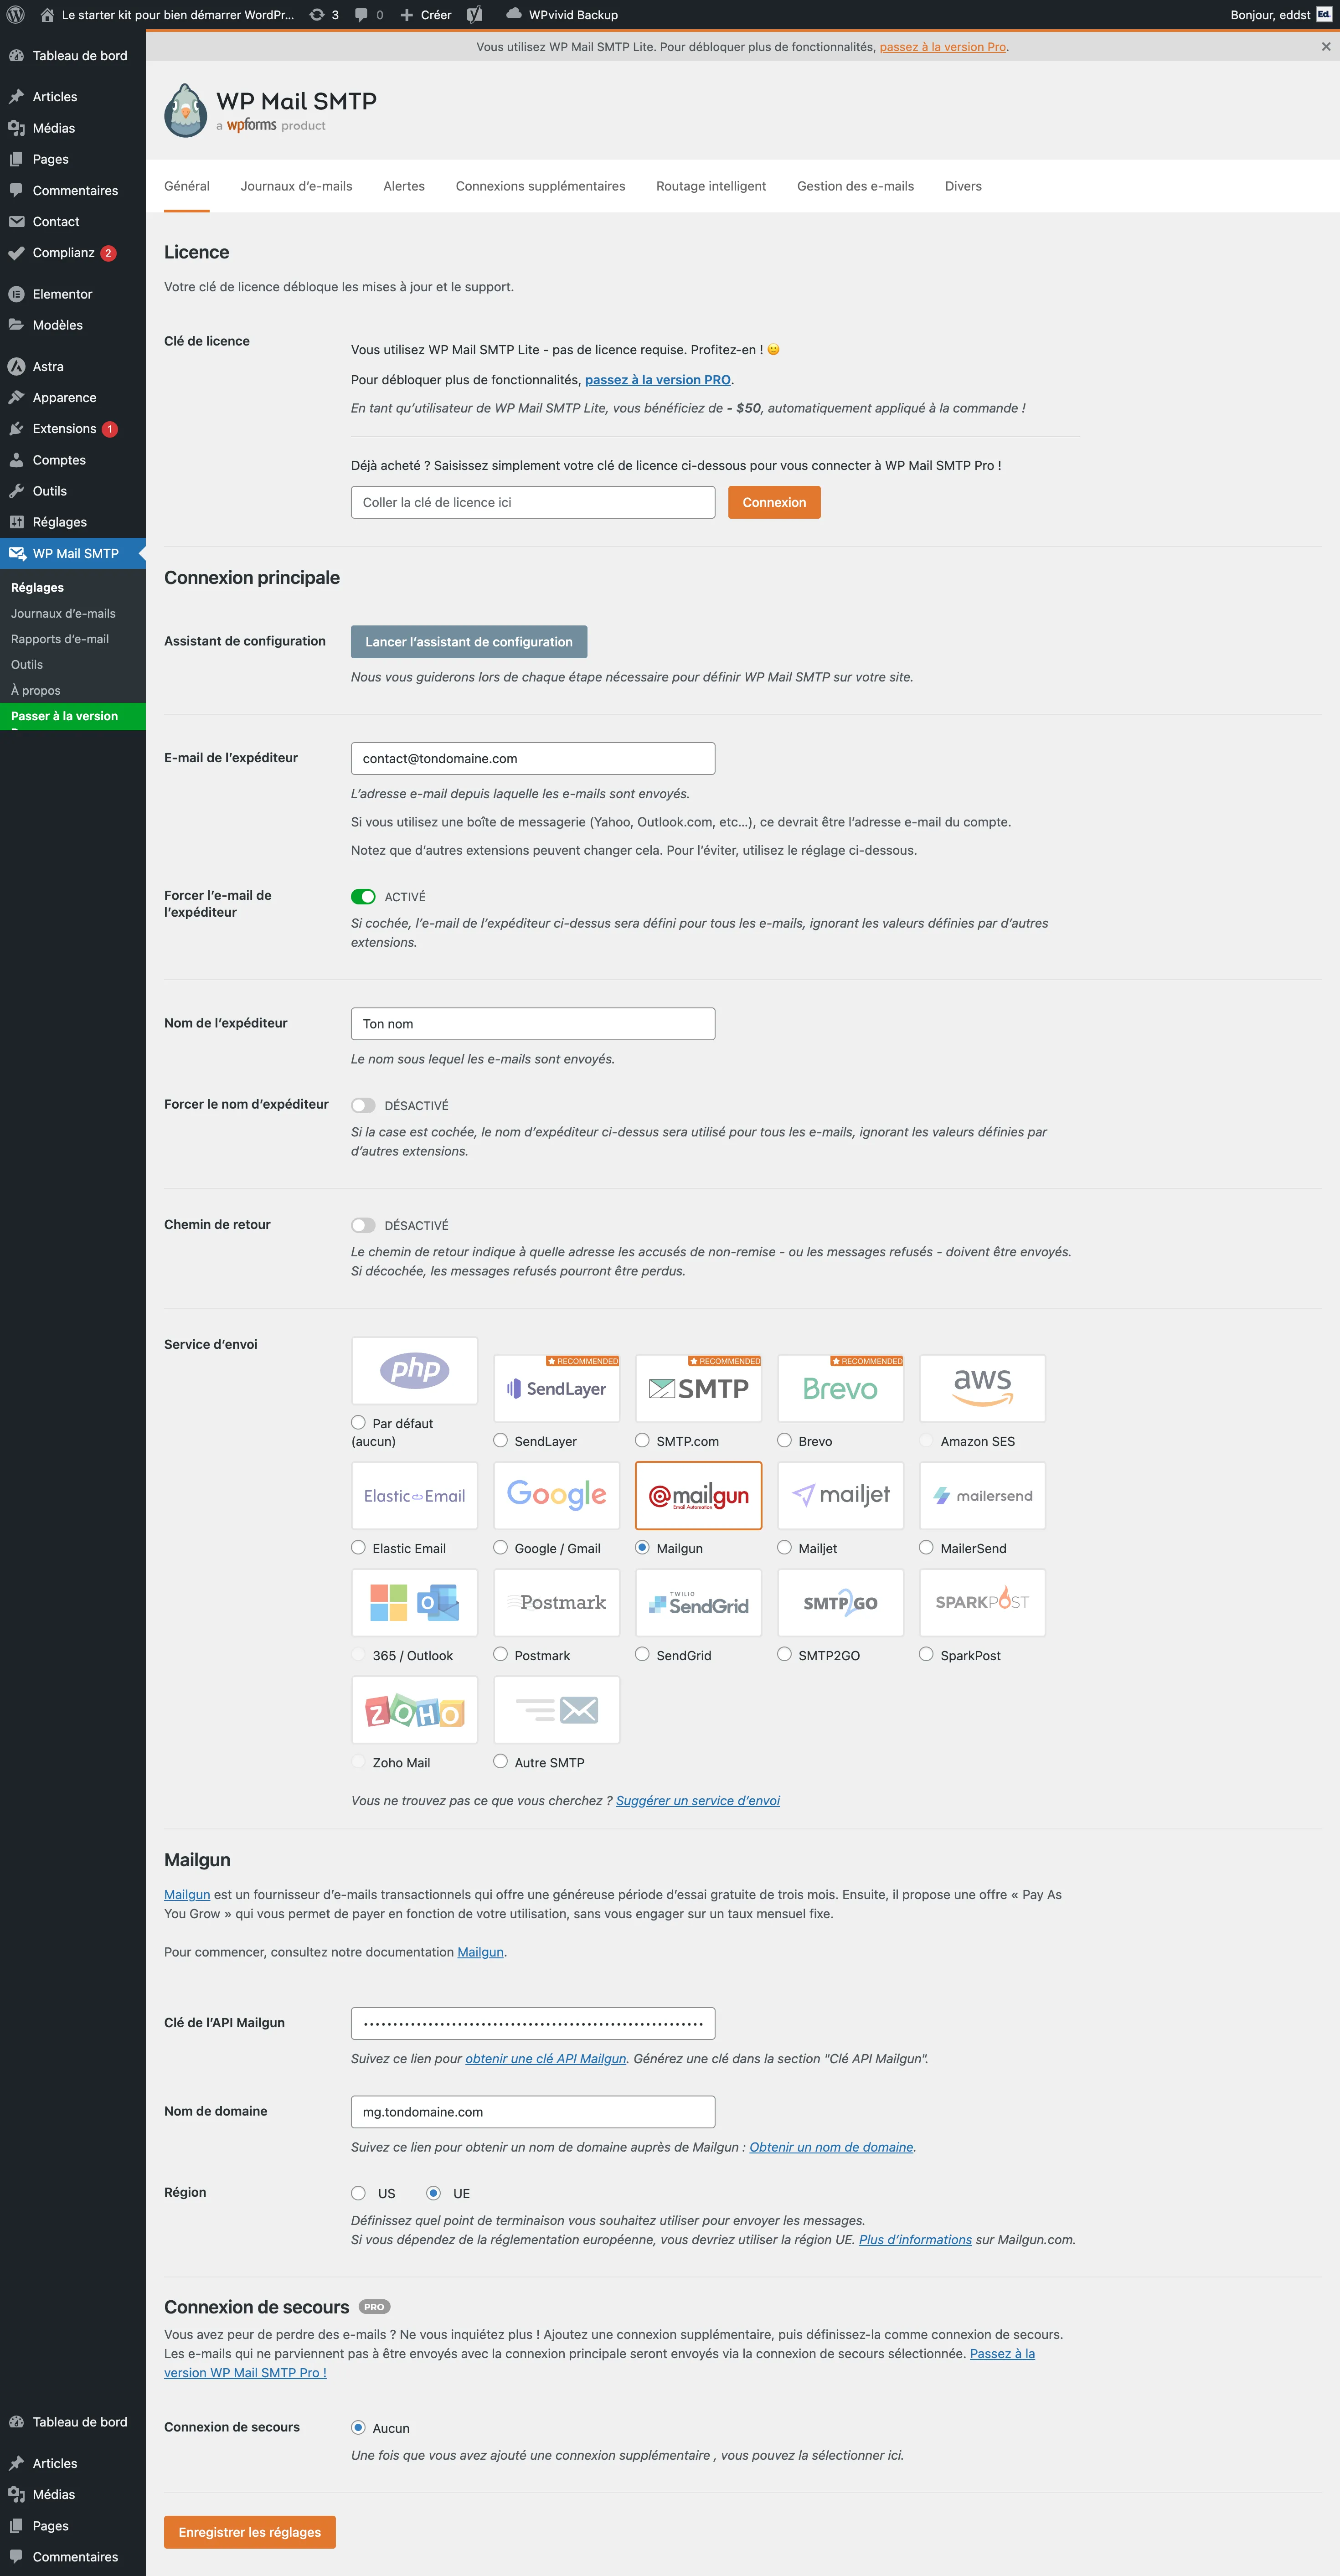Click the Brevo mailer logo

point(841,1388)
